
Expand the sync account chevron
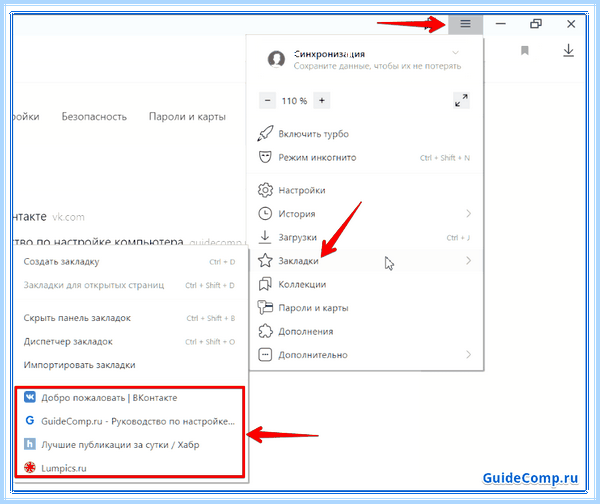[455, 52]
